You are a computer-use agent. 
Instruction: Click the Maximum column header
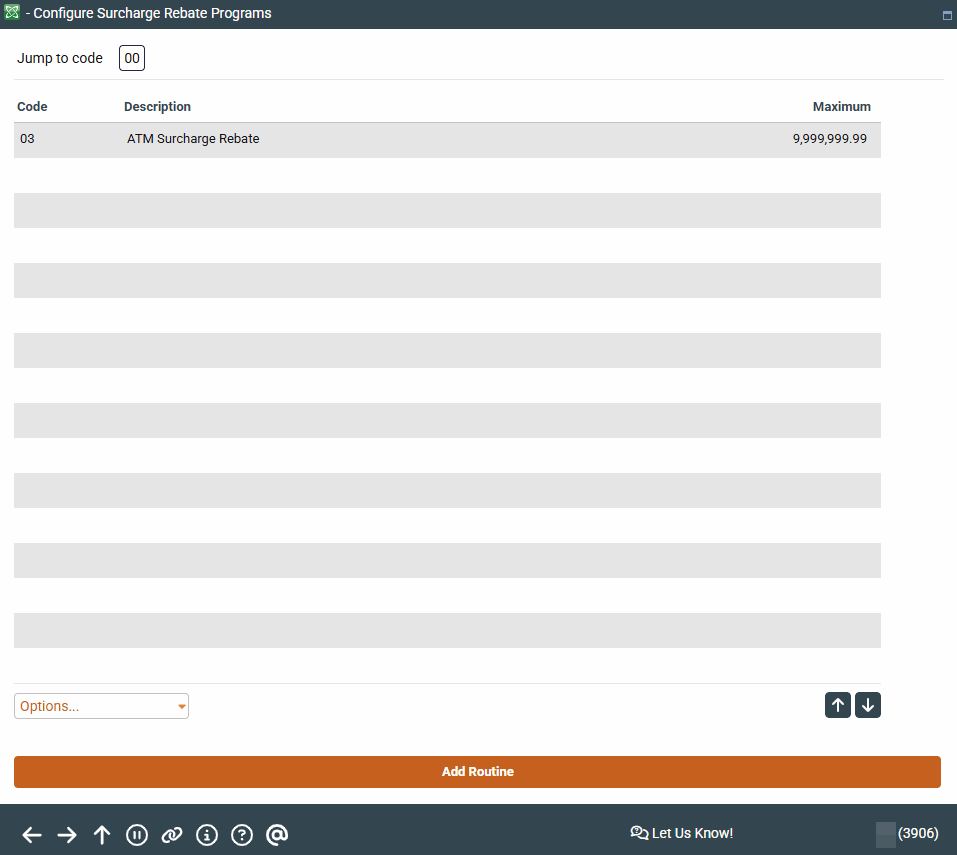(x=841, y=107)
